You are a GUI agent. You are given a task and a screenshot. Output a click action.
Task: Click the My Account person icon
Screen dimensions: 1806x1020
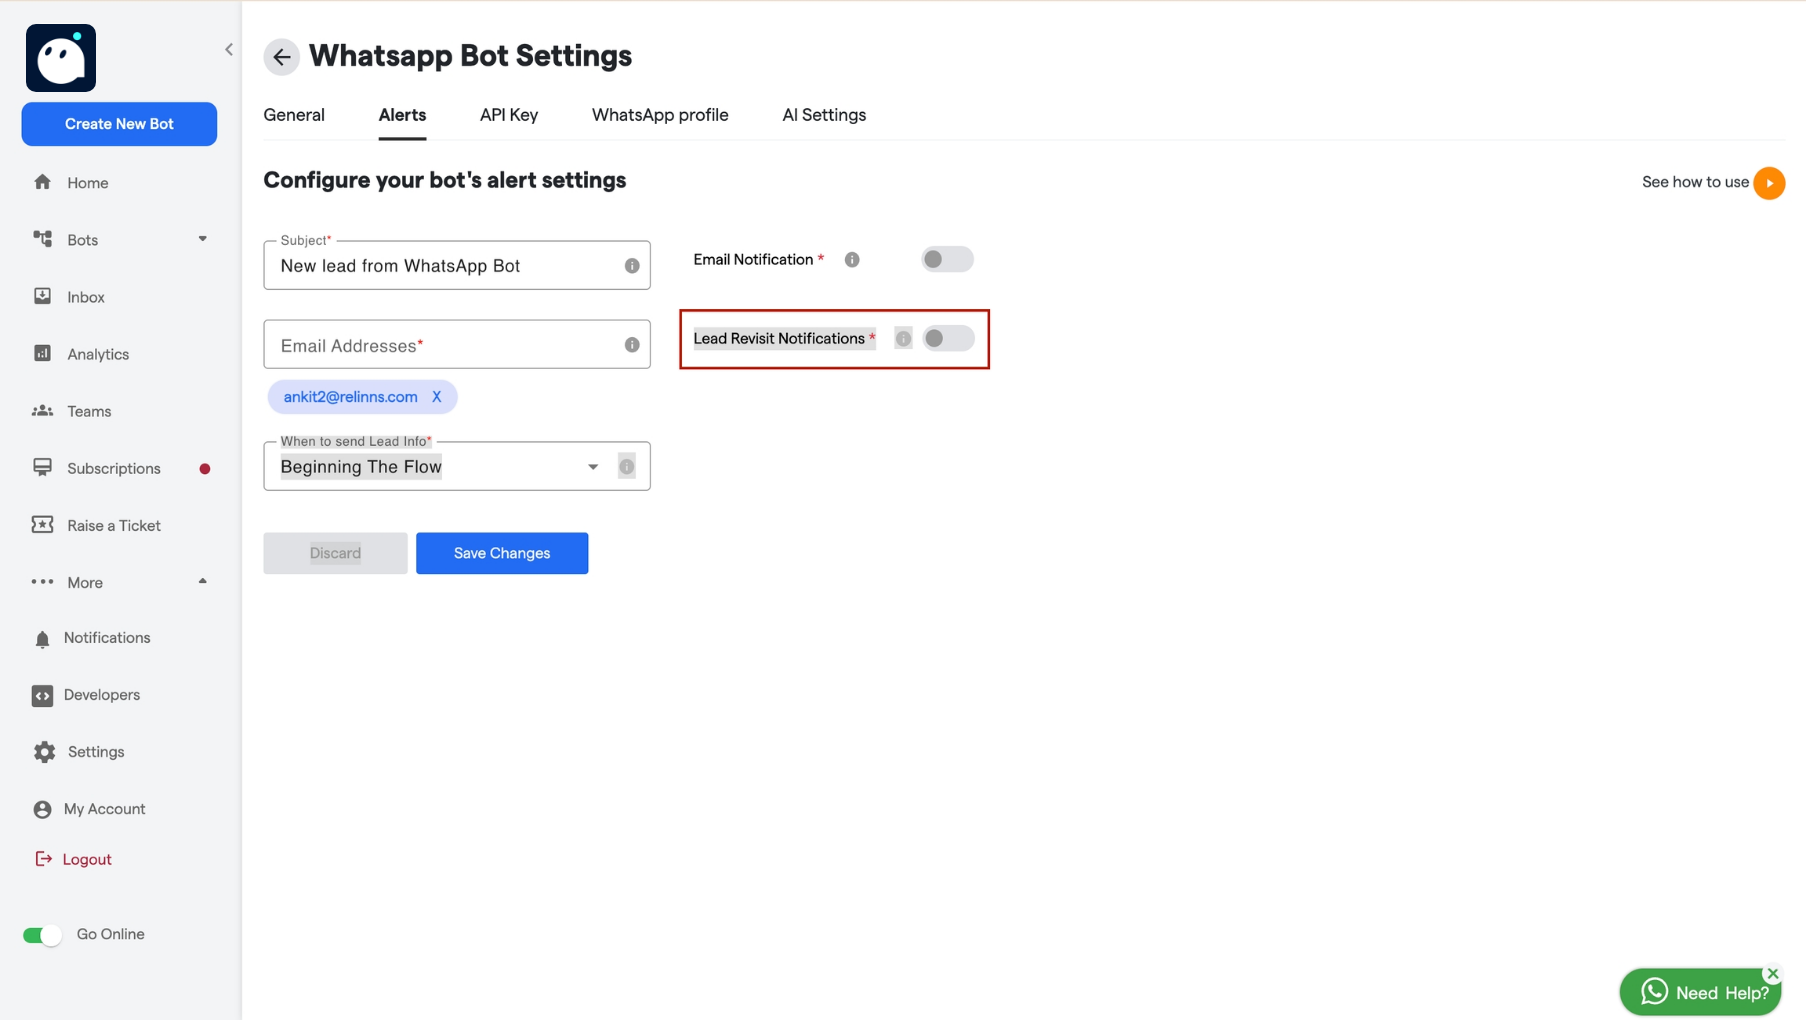point(42,809)
